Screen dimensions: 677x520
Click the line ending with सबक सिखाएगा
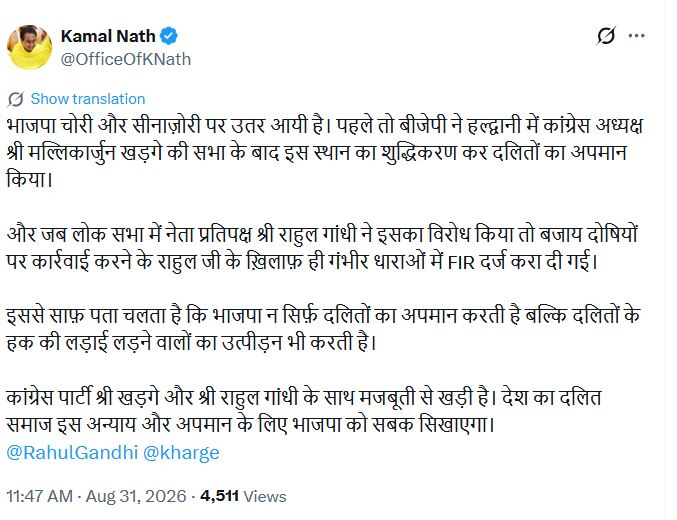pyautogui.click(x=250, y=425)
